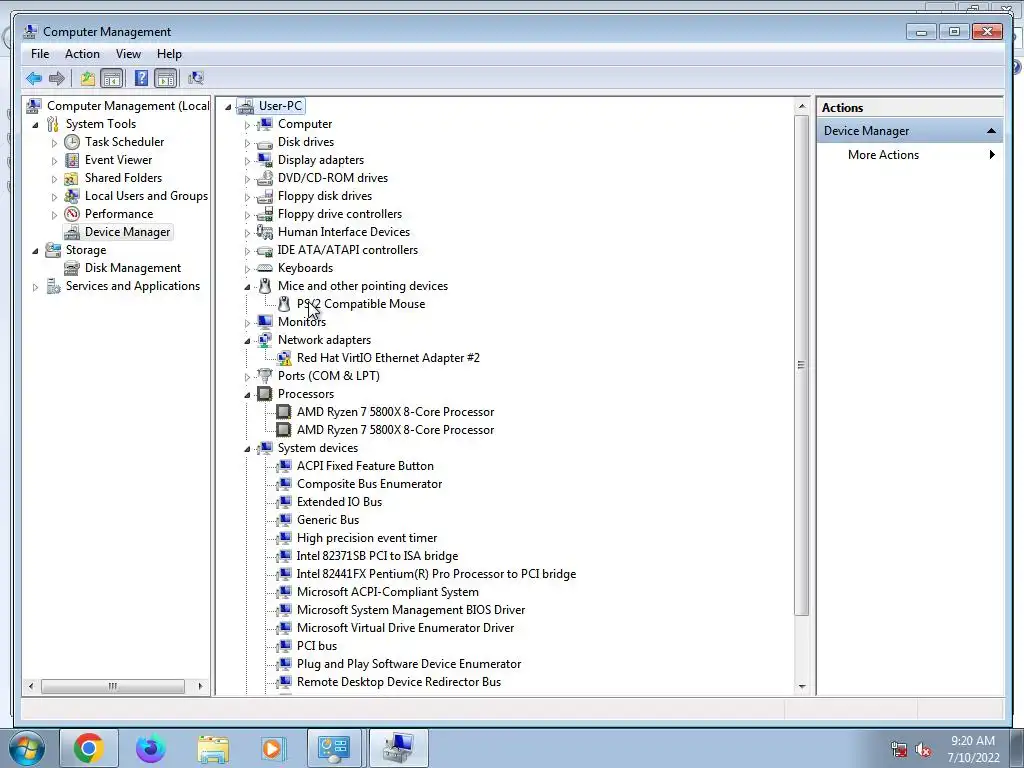The image size is (1024, 768).
Task: Click the first AMD Ryzen processor icon
Action: 283,412
